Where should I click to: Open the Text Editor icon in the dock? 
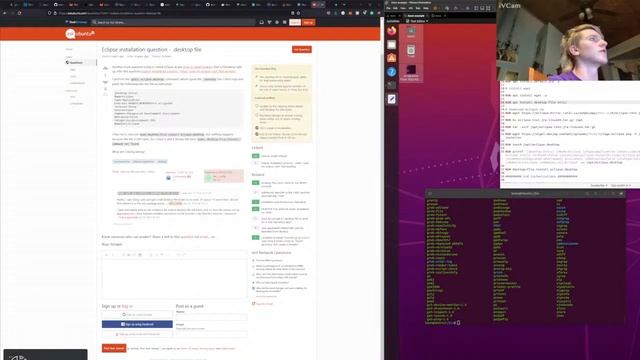point(391,99)
